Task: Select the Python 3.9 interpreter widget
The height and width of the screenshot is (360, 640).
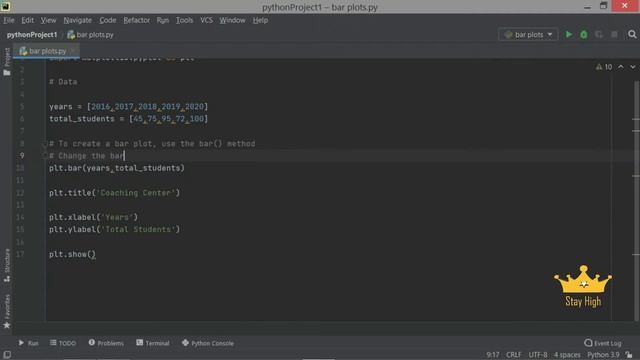Action: [603, 355]
